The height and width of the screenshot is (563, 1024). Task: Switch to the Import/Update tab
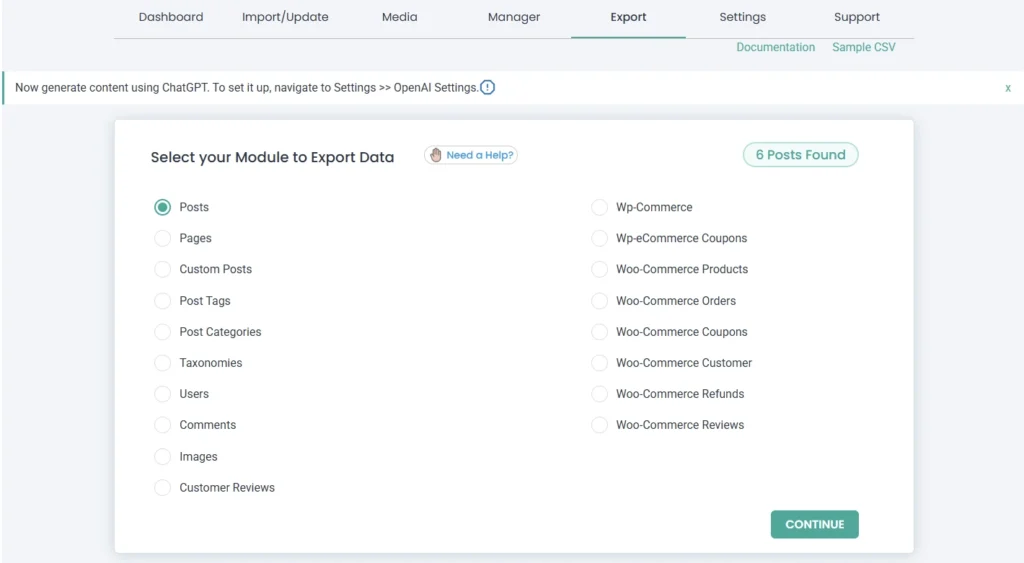(x=285, y=17)
